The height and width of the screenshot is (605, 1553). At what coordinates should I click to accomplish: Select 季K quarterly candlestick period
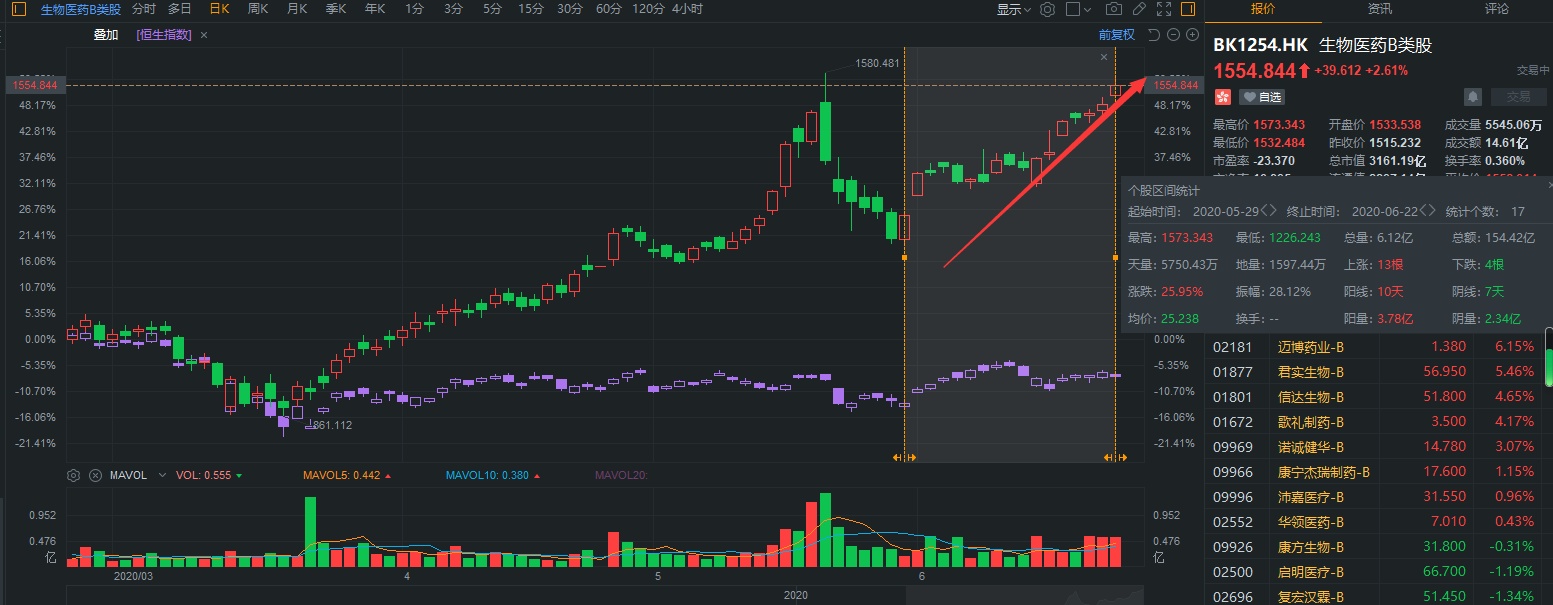coord(336,9)
